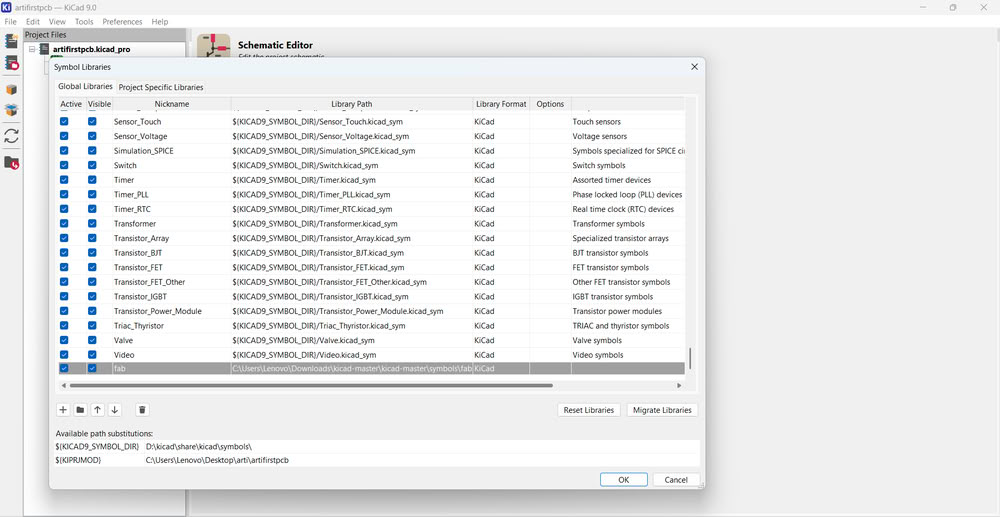The height and width of the screenshot is (517, 1000).
Task: Click the KICAD9_SYMBOL_DIR path substitution row
Action: (377, 447)
